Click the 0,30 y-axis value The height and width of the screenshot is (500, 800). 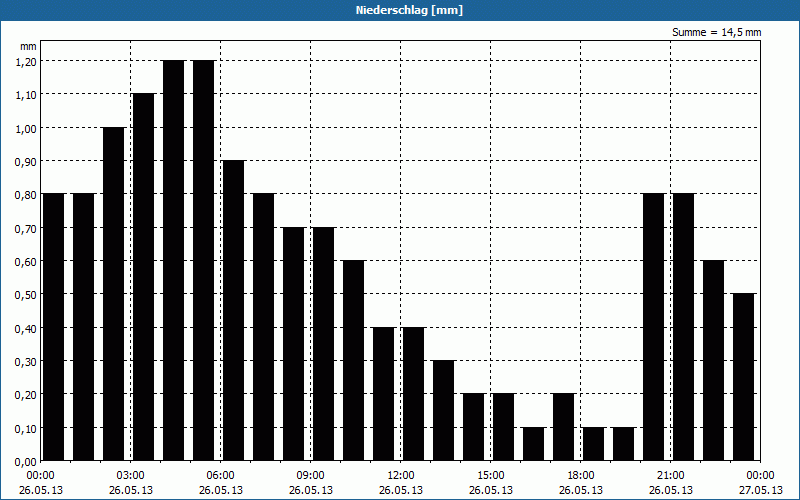point(26,361)
